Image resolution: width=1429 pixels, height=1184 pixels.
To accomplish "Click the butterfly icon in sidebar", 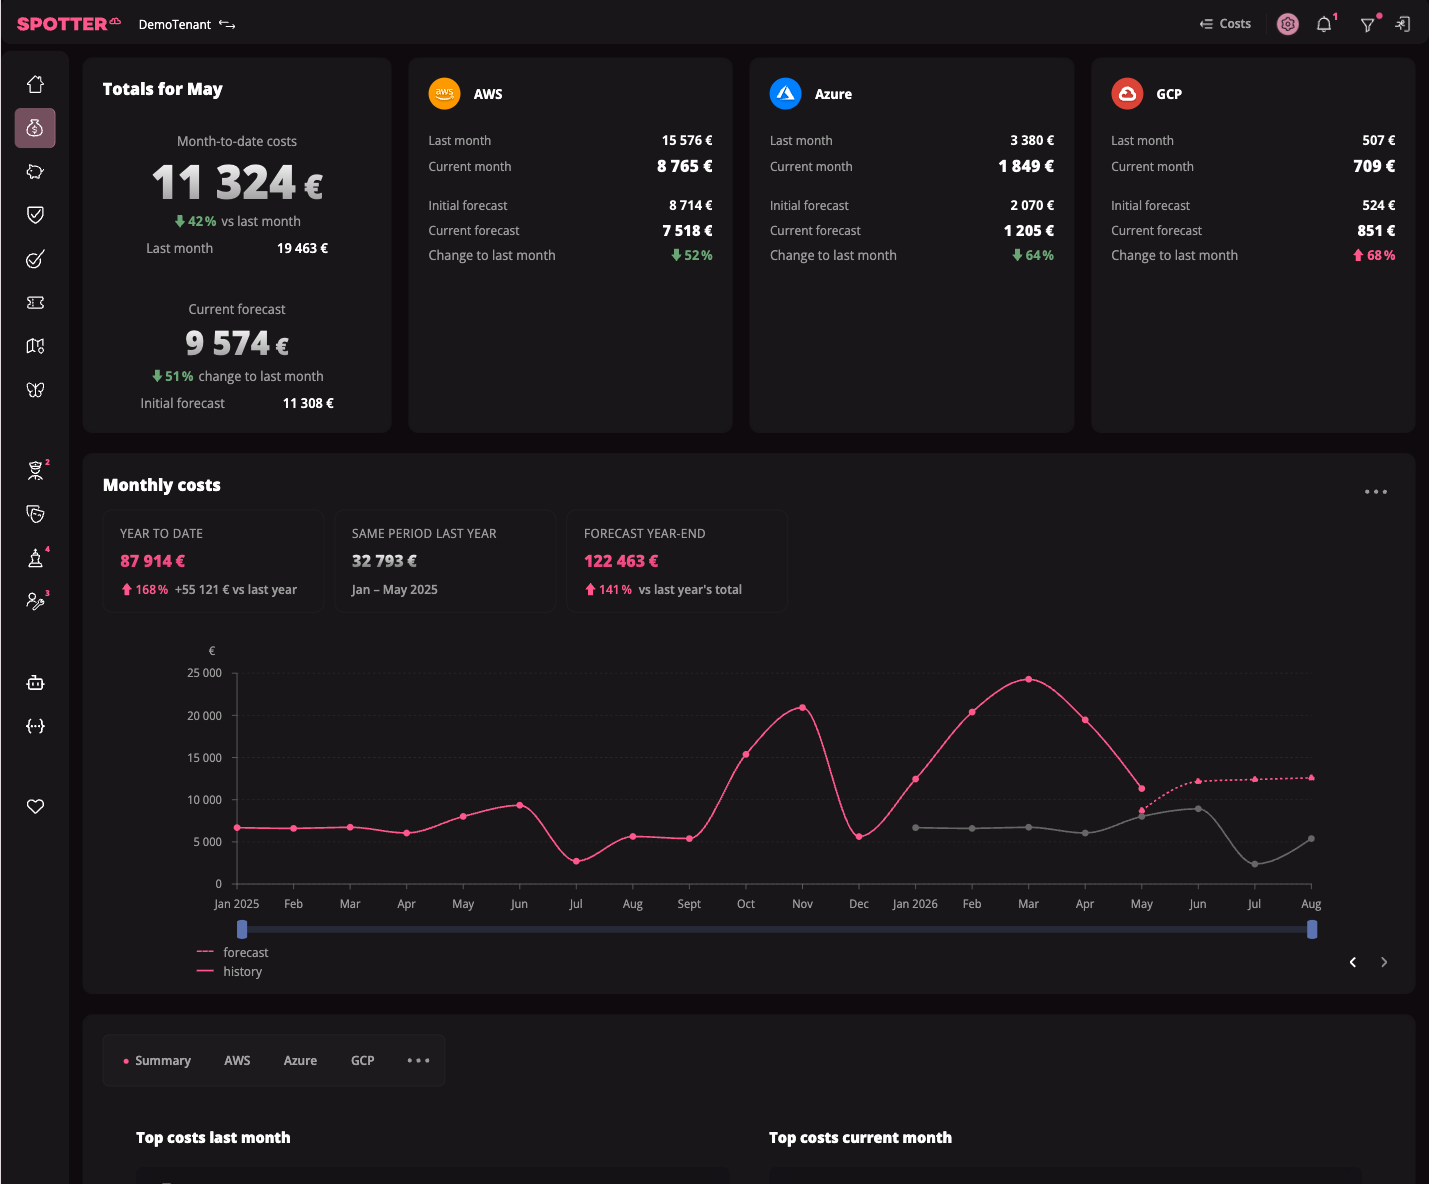I will point(35,390).
